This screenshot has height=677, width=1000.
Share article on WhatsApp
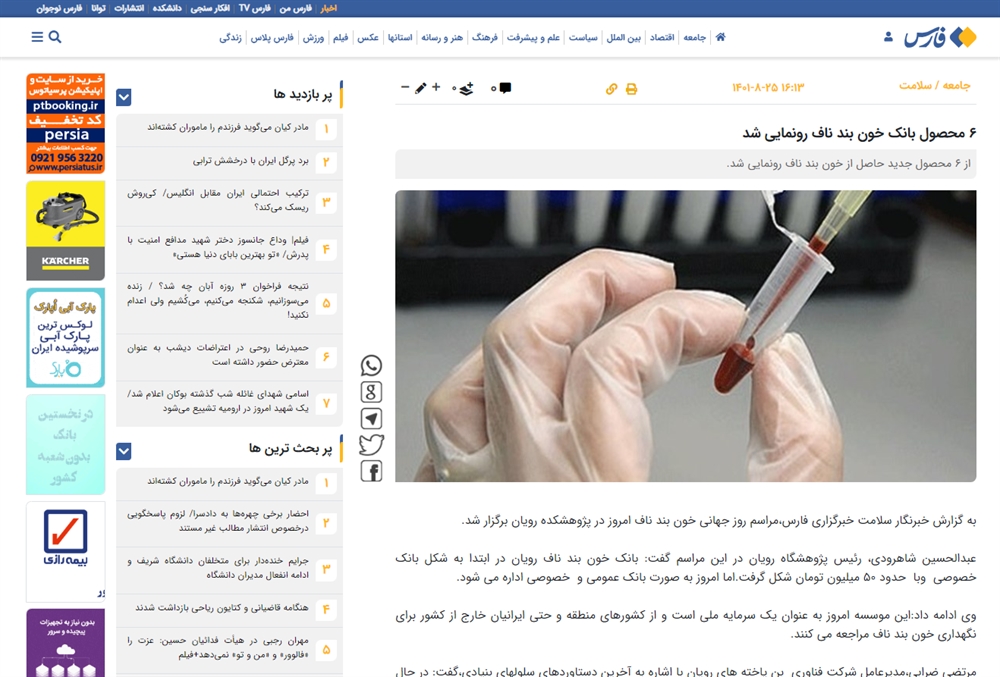click(371, 365)
